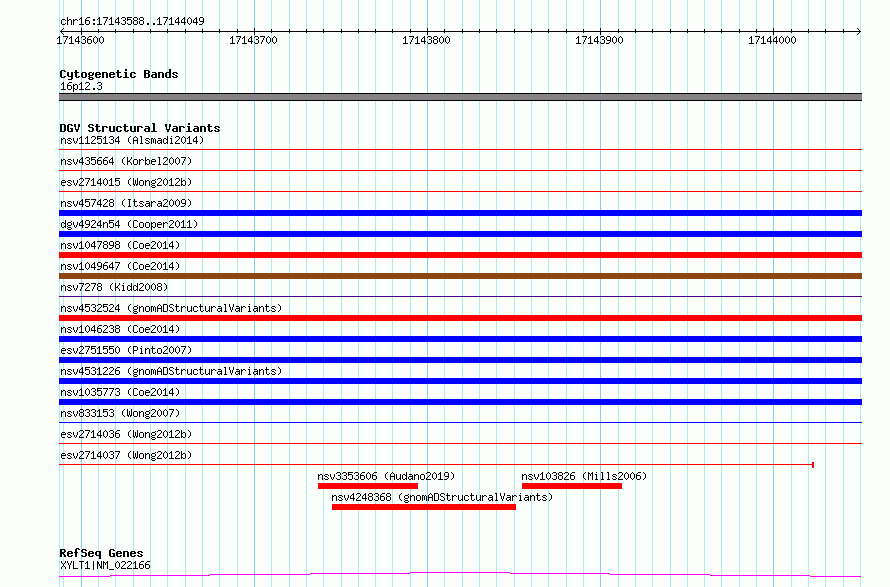Open the nsv1046238 (Coe2014) label
This screenshot has width=890, height=587.
(120, 329)
